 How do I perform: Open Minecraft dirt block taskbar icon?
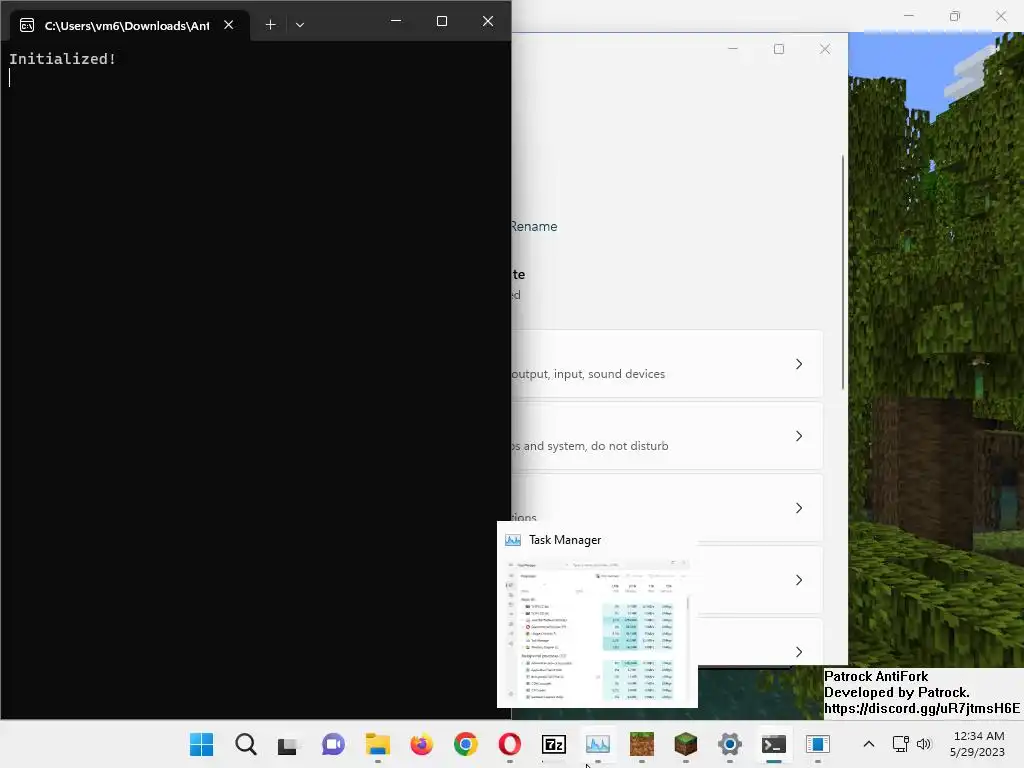click(x=641, y=744)
